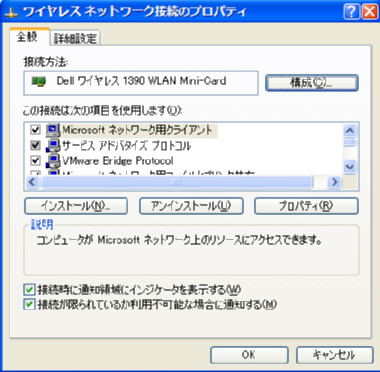This screenshot has height=372, width=380.
Task: Click list scroll down arrow
Action: 349,166
